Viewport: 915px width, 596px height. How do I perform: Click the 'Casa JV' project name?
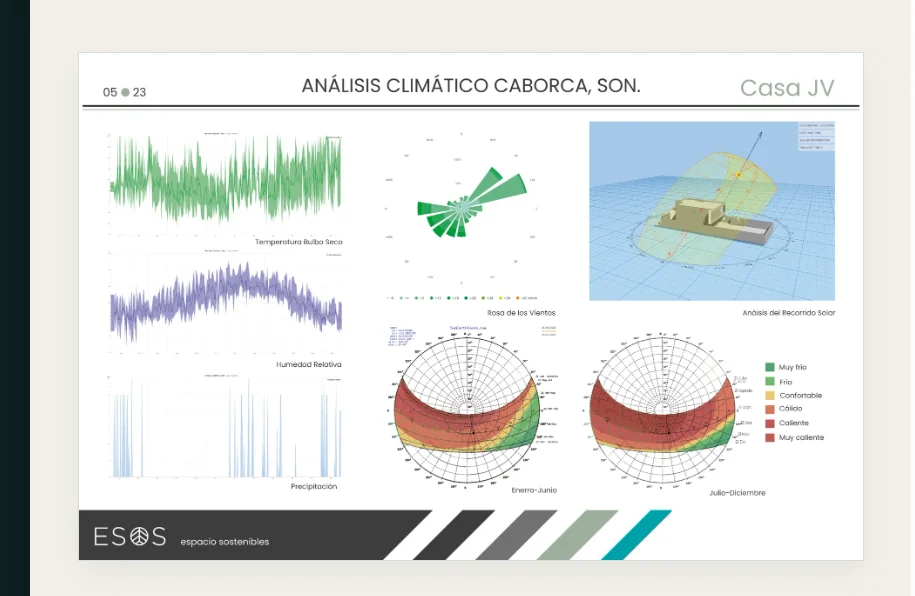(787, 88)
